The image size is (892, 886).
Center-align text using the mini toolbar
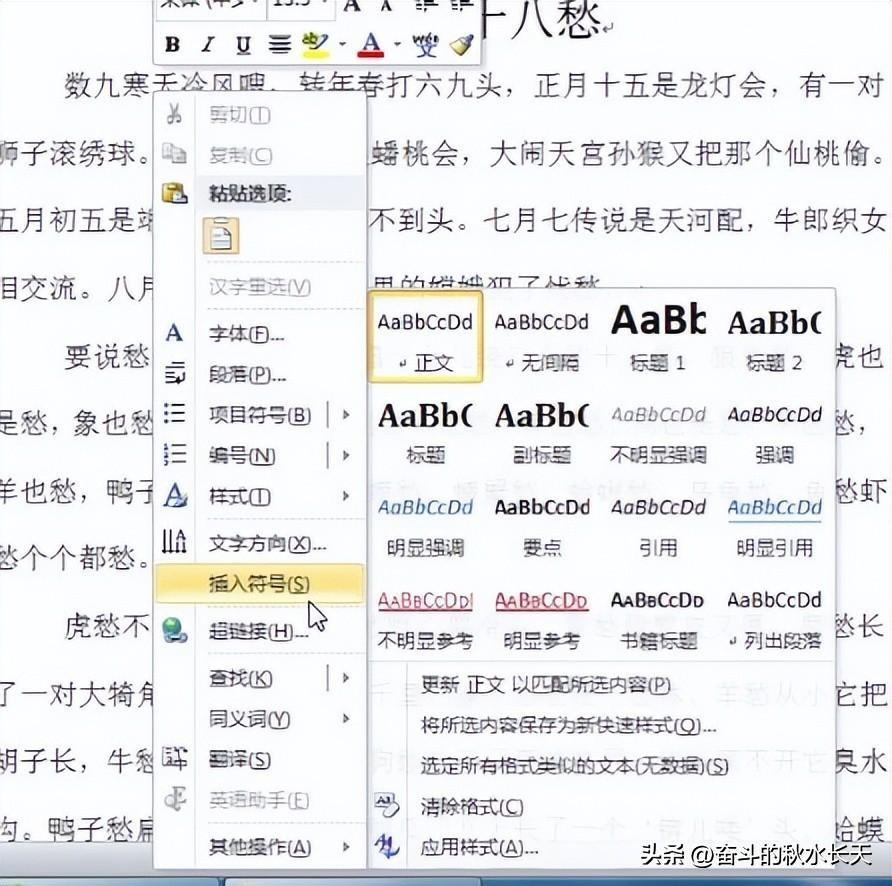(279, 44)
